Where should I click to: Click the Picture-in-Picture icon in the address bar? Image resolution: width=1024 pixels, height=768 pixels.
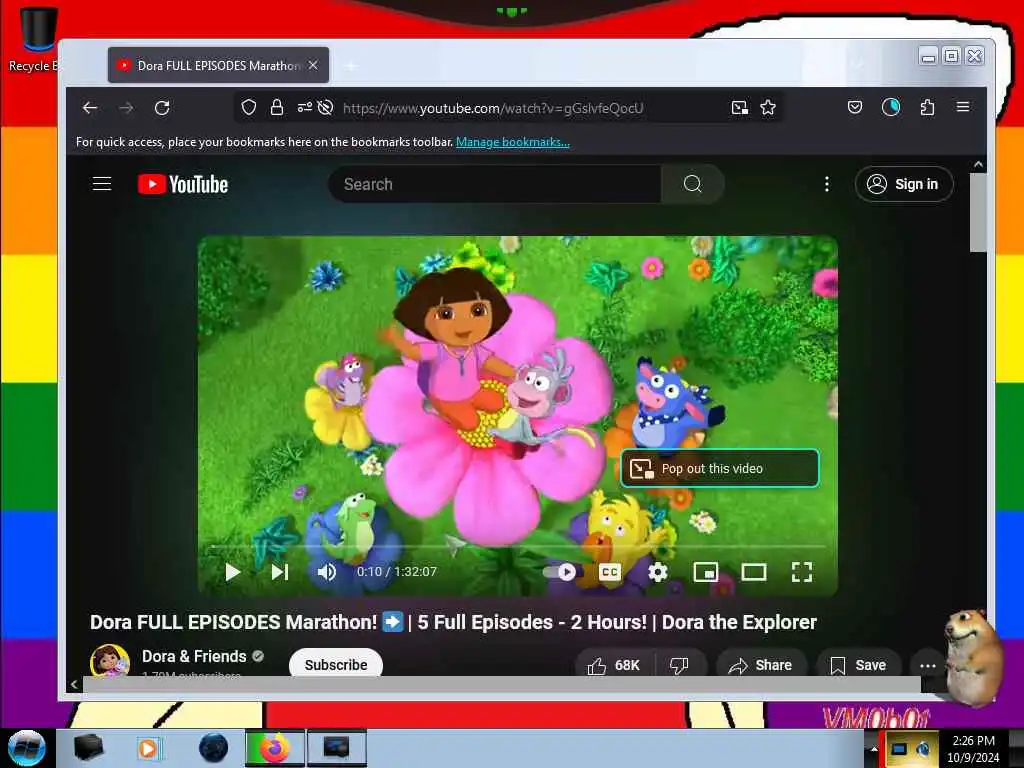[739, 108]
